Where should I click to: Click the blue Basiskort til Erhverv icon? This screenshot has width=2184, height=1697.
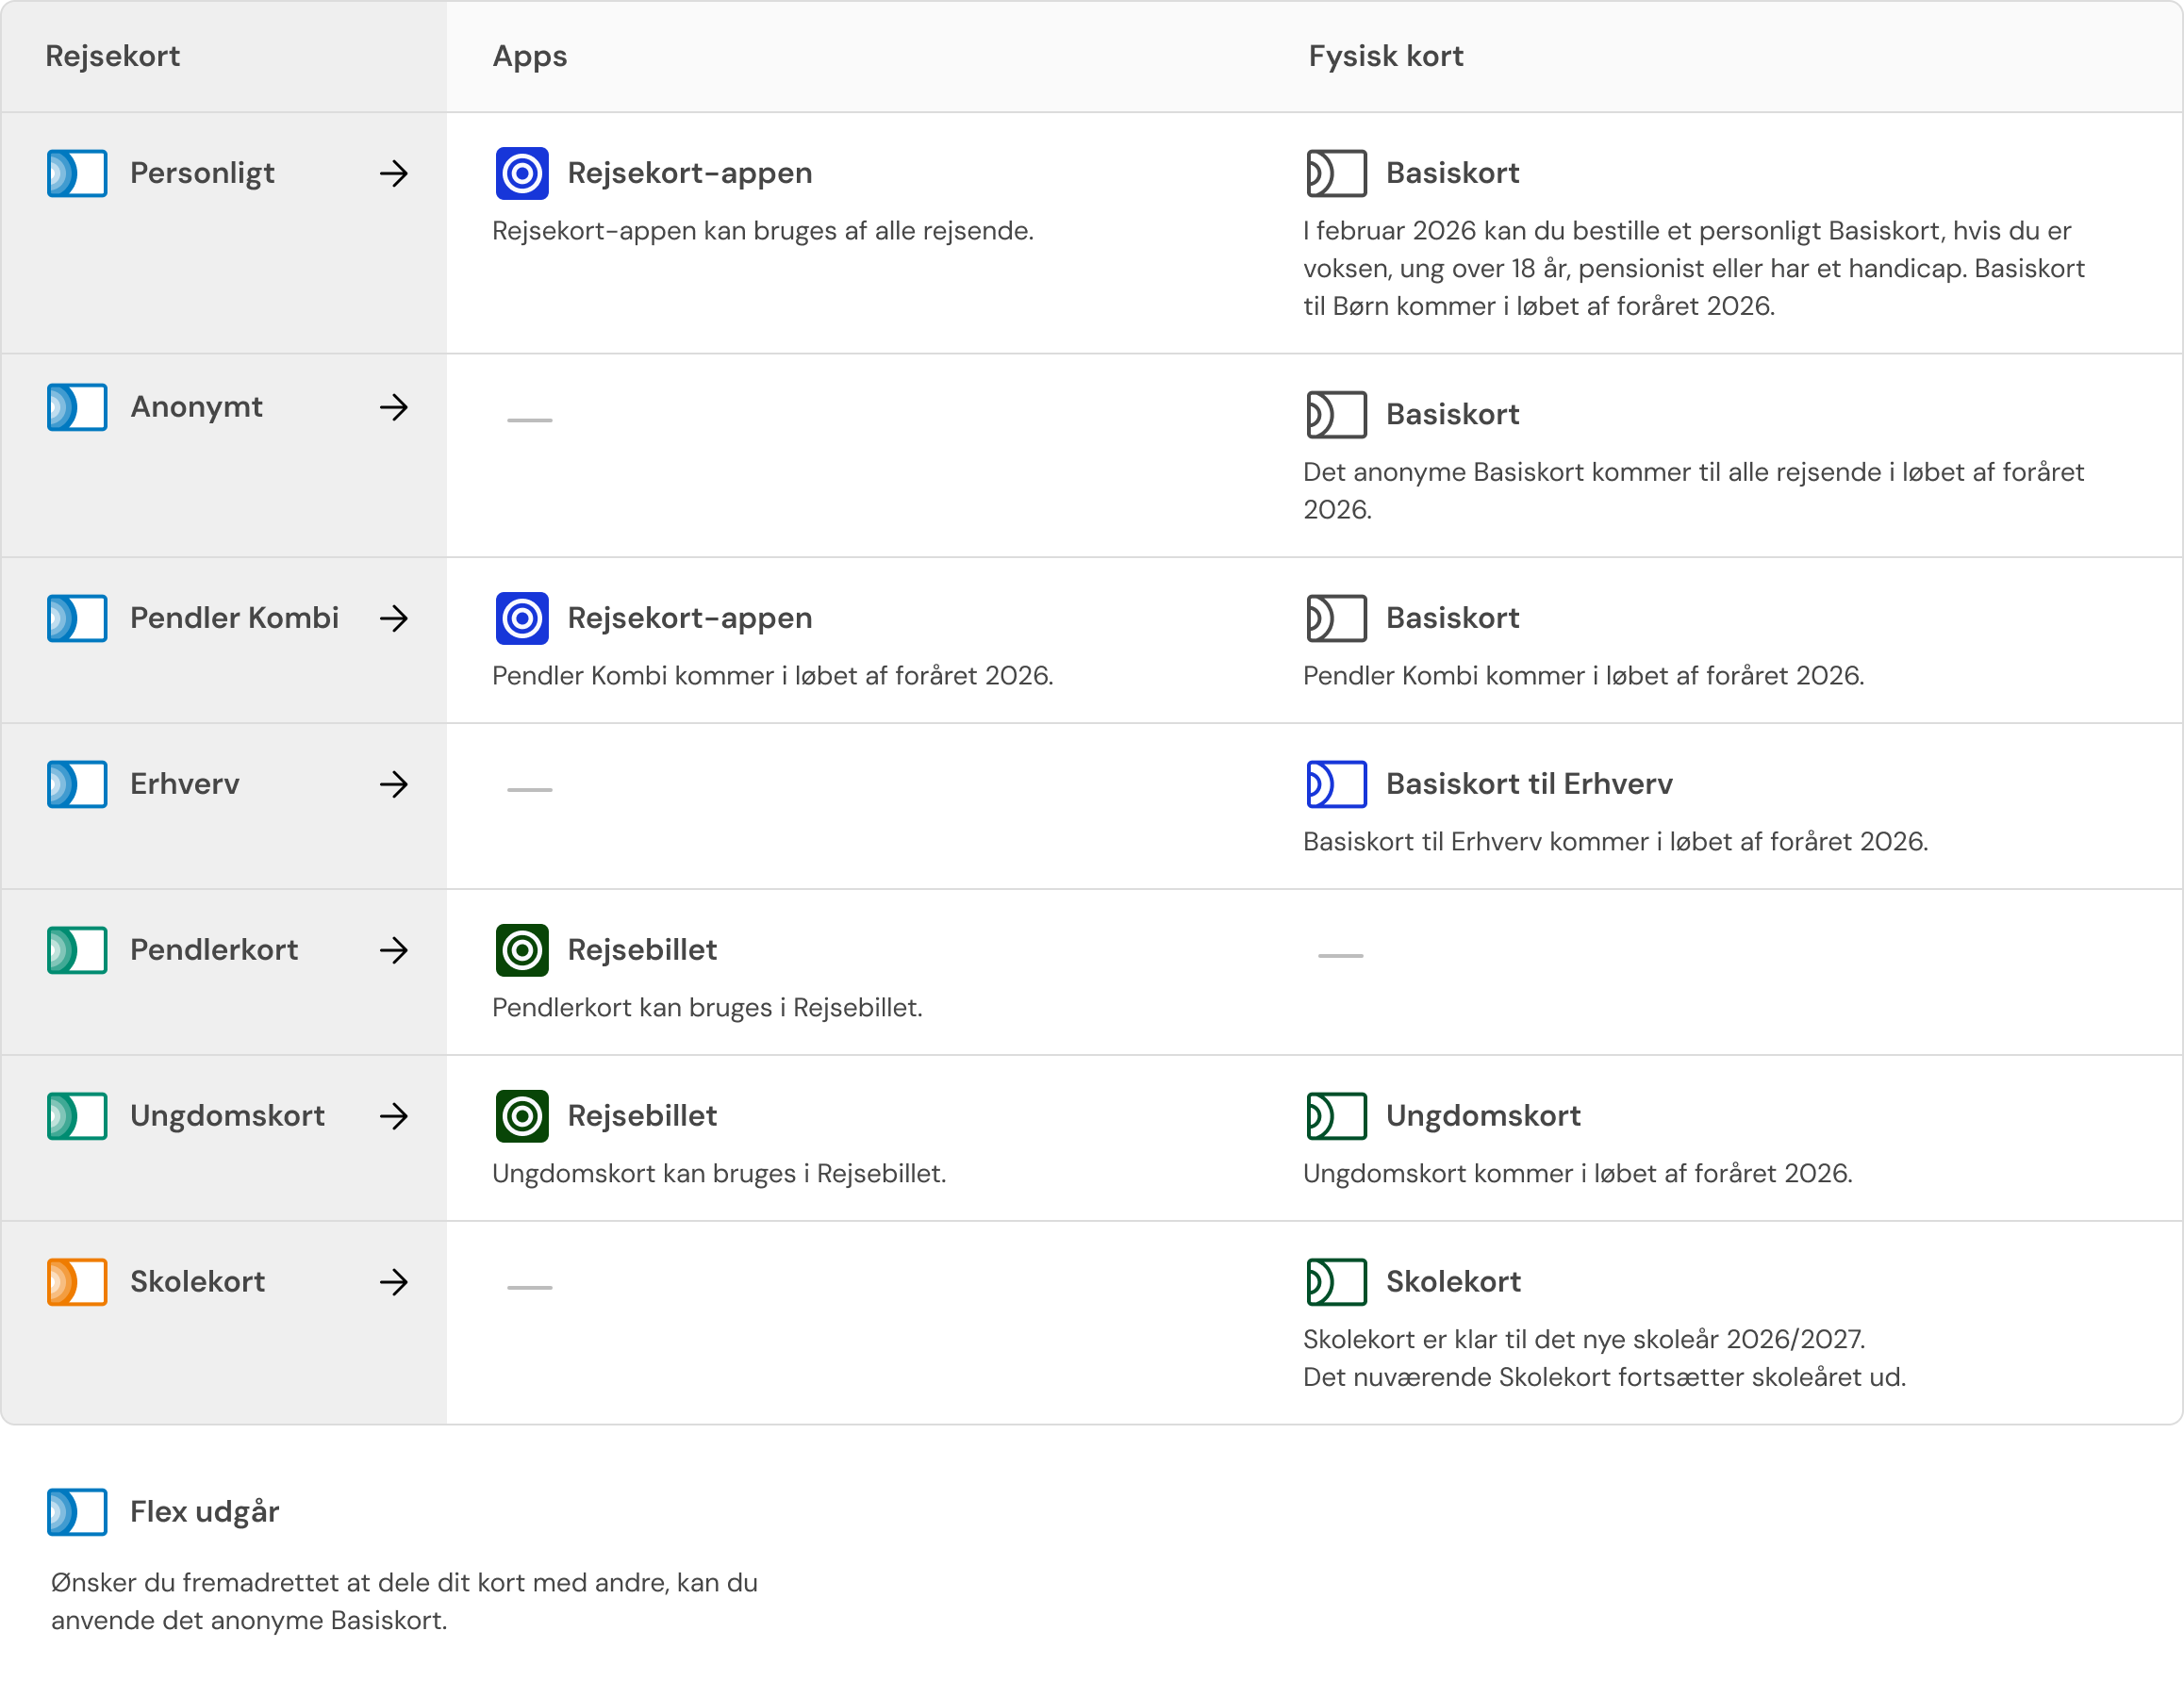coord(1336,784)
